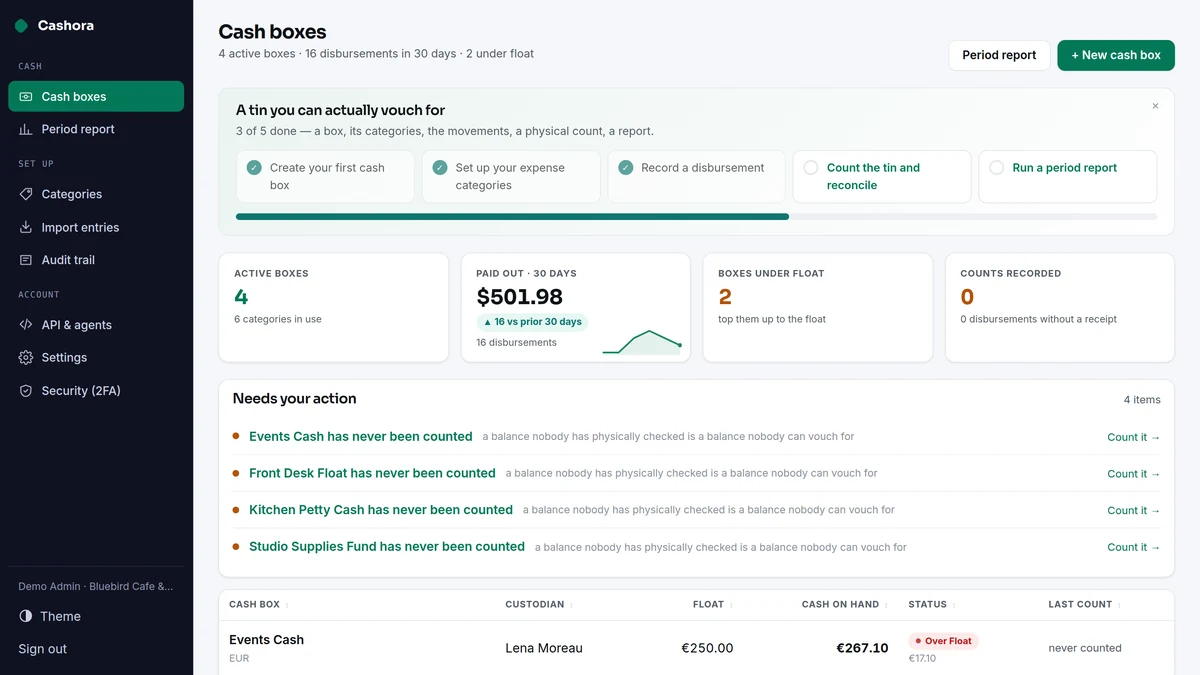
Task: Open the Audit trail sidebar icon
Action: pos(26,260)
